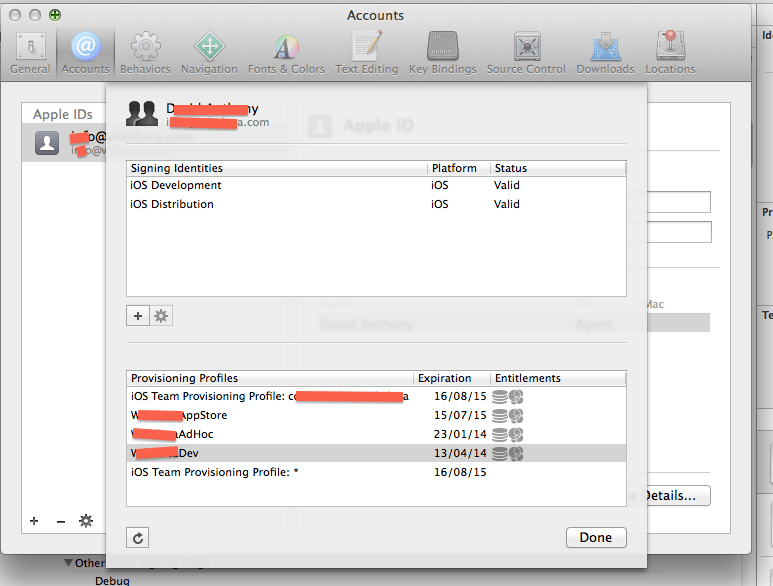The height and width of the screenshot is (586, 773).
Task: Open the Downloads preferences pane
Action: (605, 53)
